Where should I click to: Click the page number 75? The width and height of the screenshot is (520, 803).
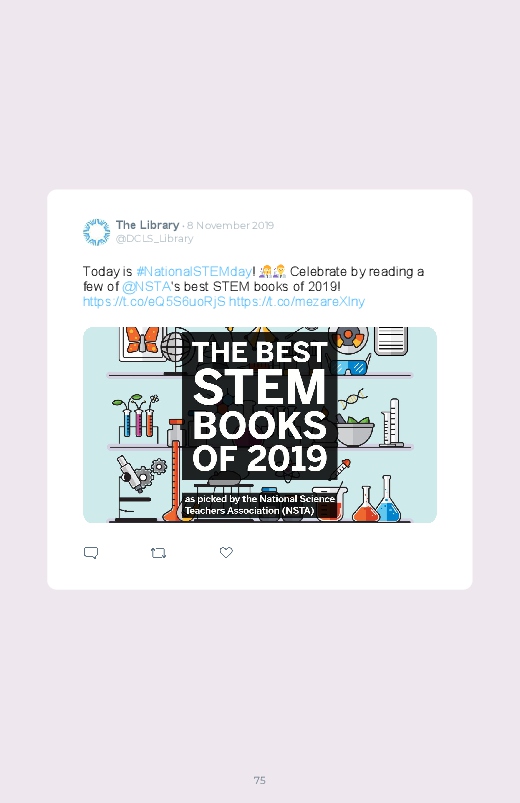coord(260,780)
